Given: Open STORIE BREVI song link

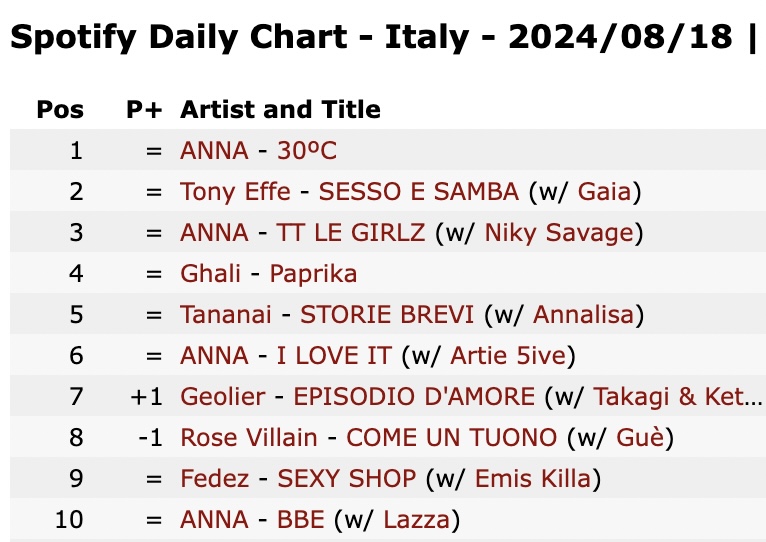Looking at the screenshot, I should pos(387,314).
